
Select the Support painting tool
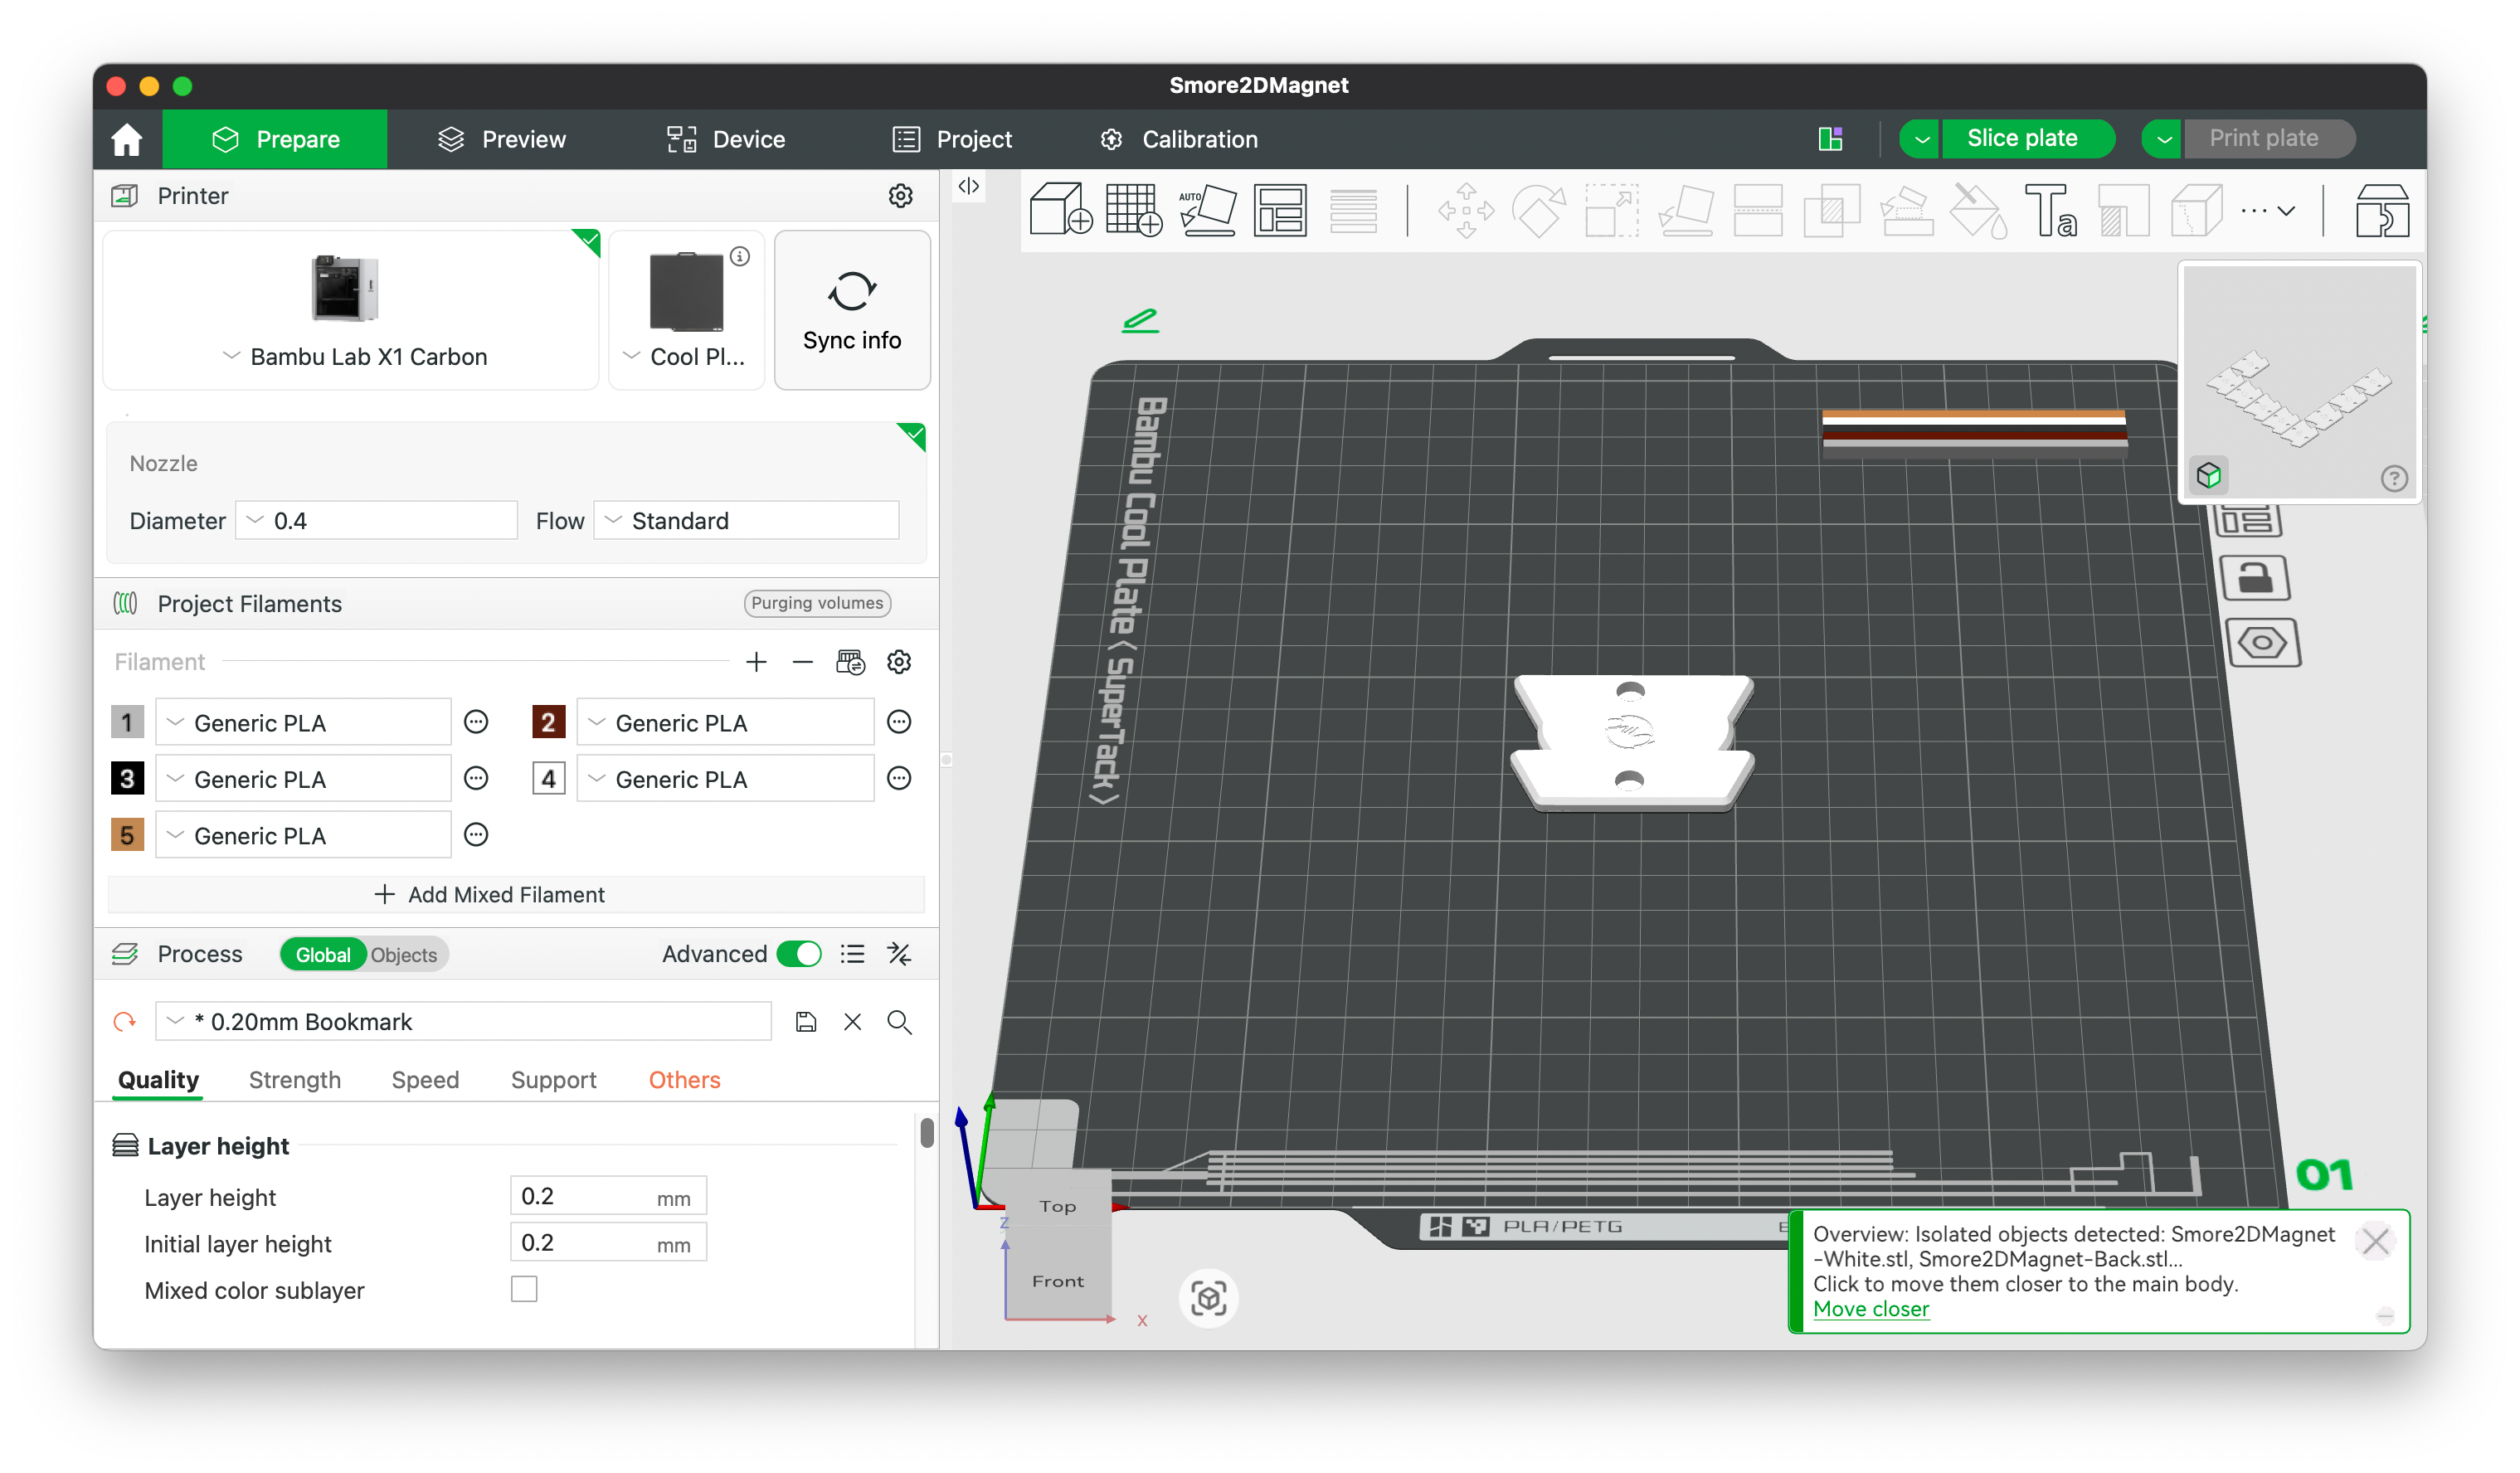1905,210
